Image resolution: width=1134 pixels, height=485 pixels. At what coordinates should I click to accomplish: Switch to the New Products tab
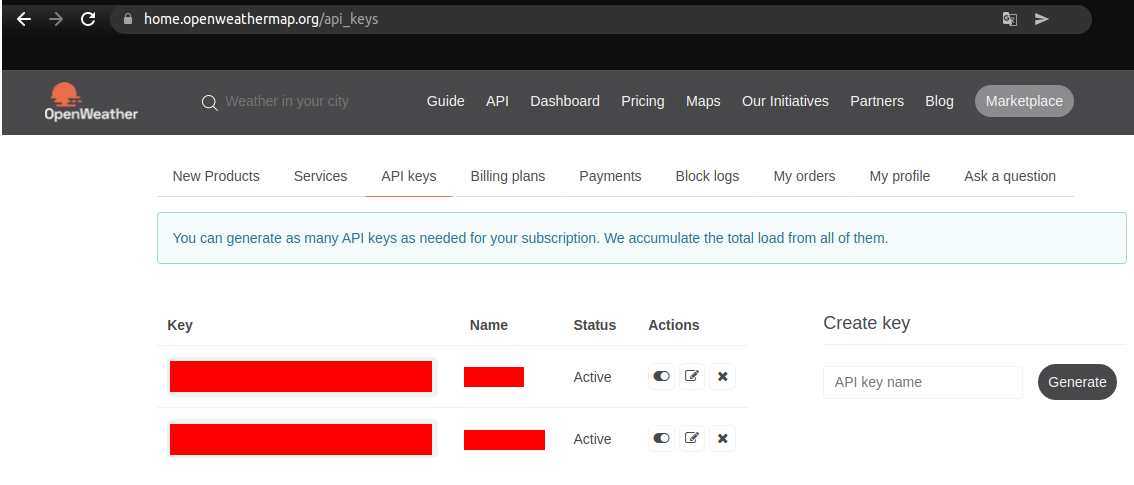tap(216, 176)
